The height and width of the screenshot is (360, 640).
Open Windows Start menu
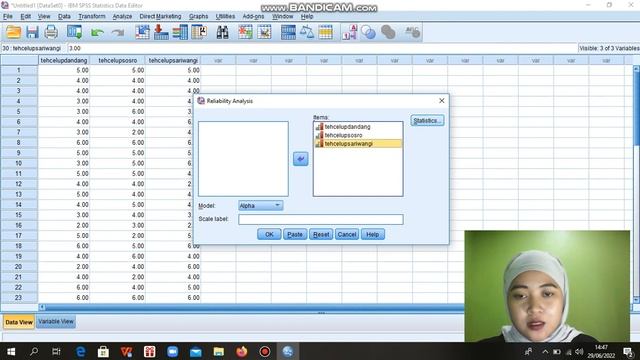pos(11,351)
